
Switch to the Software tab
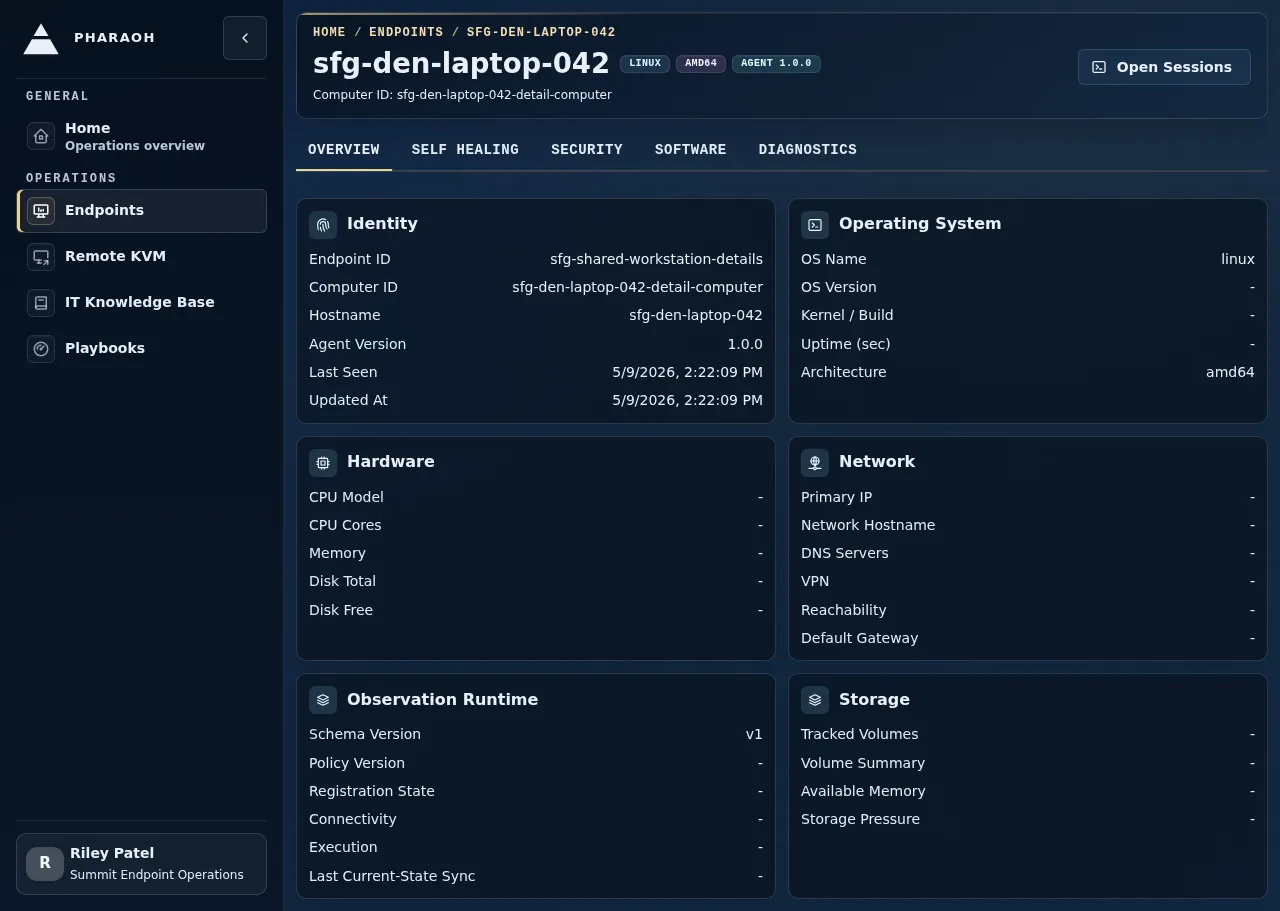tap(691, 150)
